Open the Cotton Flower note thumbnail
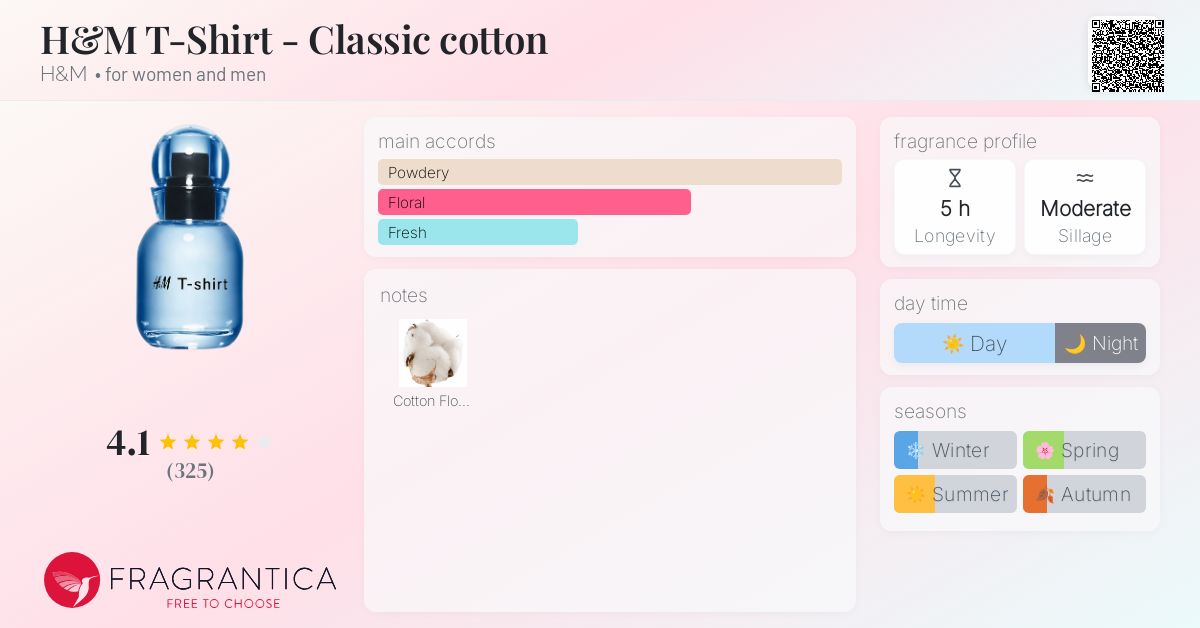 point(433,353)
